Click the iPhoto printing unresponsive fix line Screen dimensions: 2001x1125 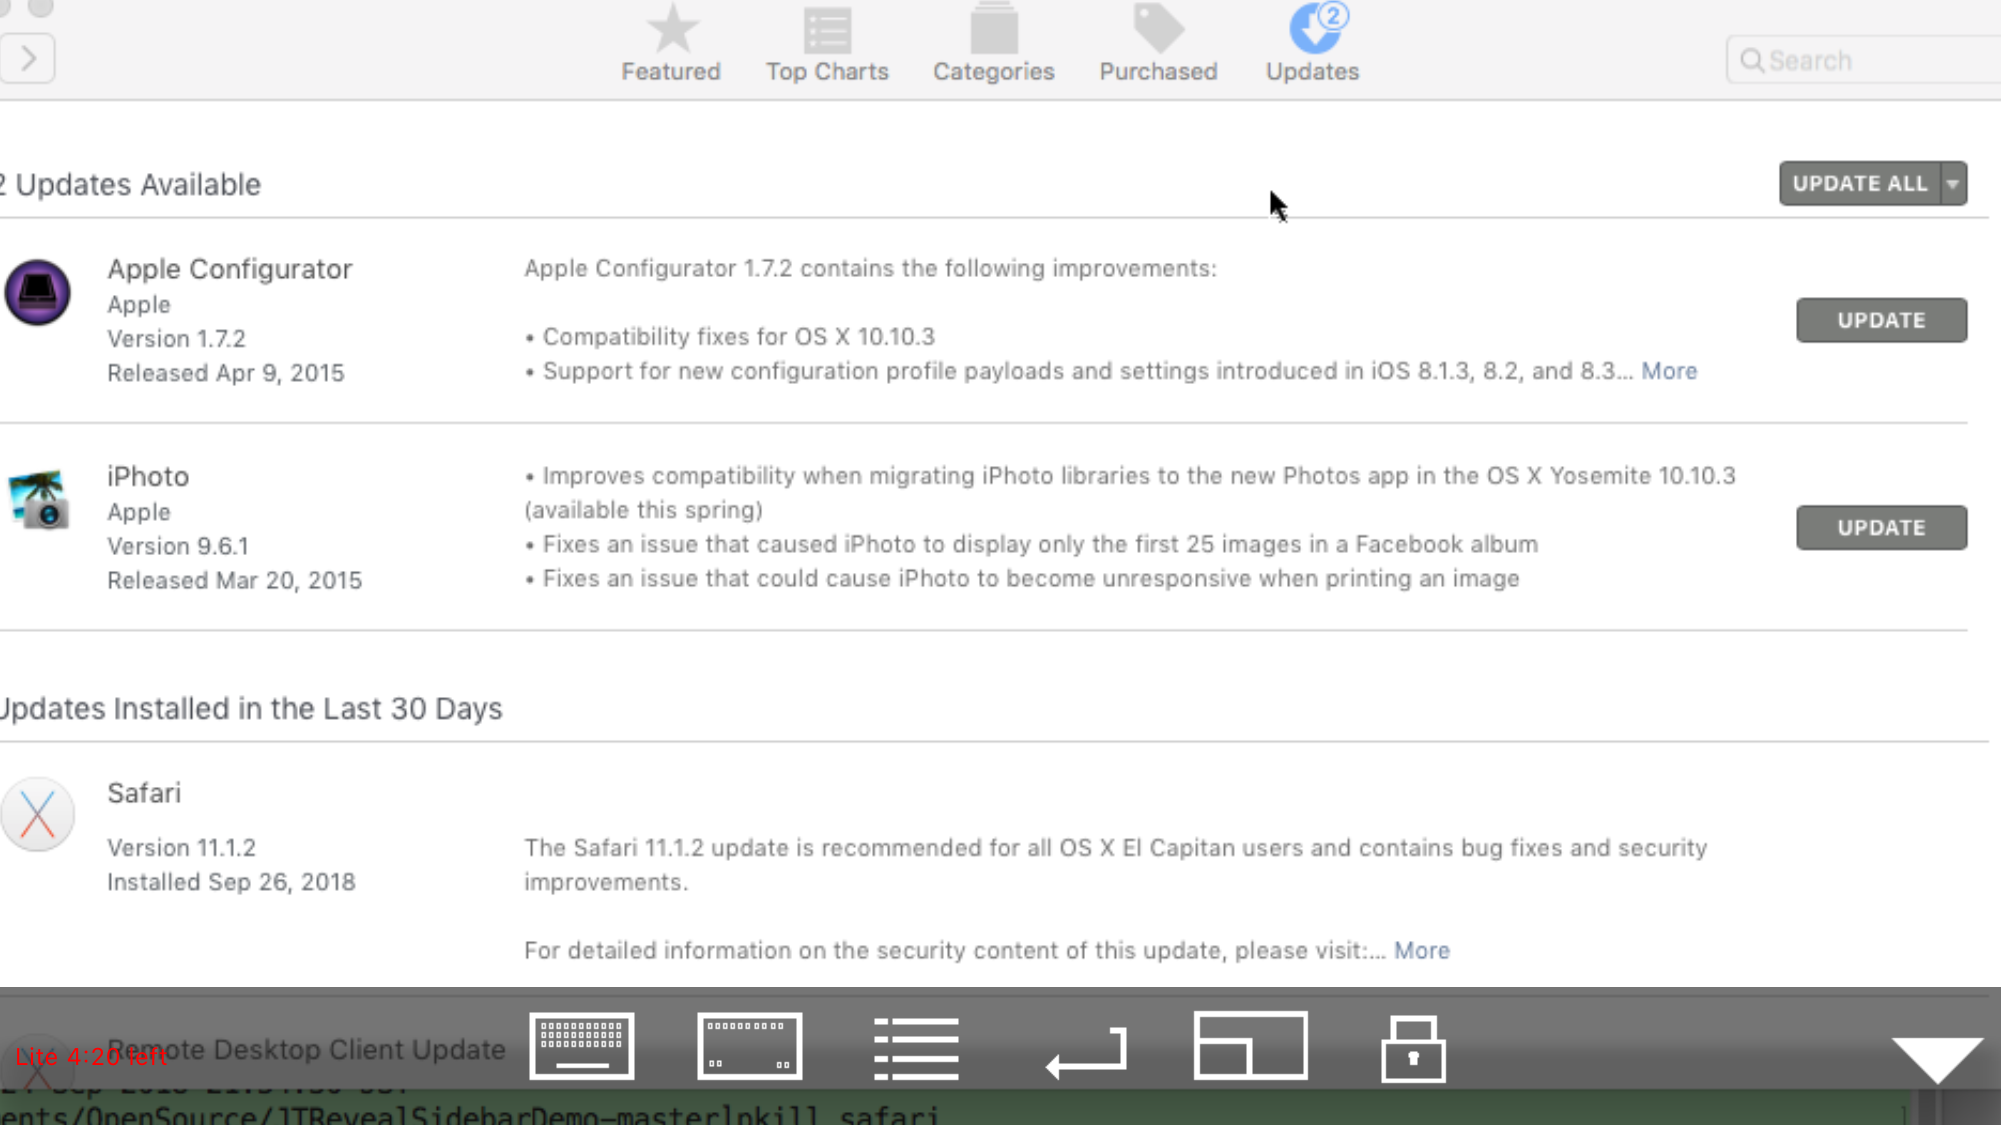pyautogui.click(x=1022, y=578)
